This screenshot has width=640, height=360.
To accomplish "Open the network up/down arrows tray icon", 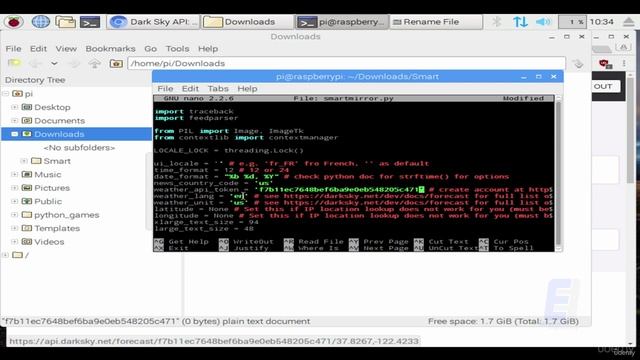I will click(x=520, y=22).
